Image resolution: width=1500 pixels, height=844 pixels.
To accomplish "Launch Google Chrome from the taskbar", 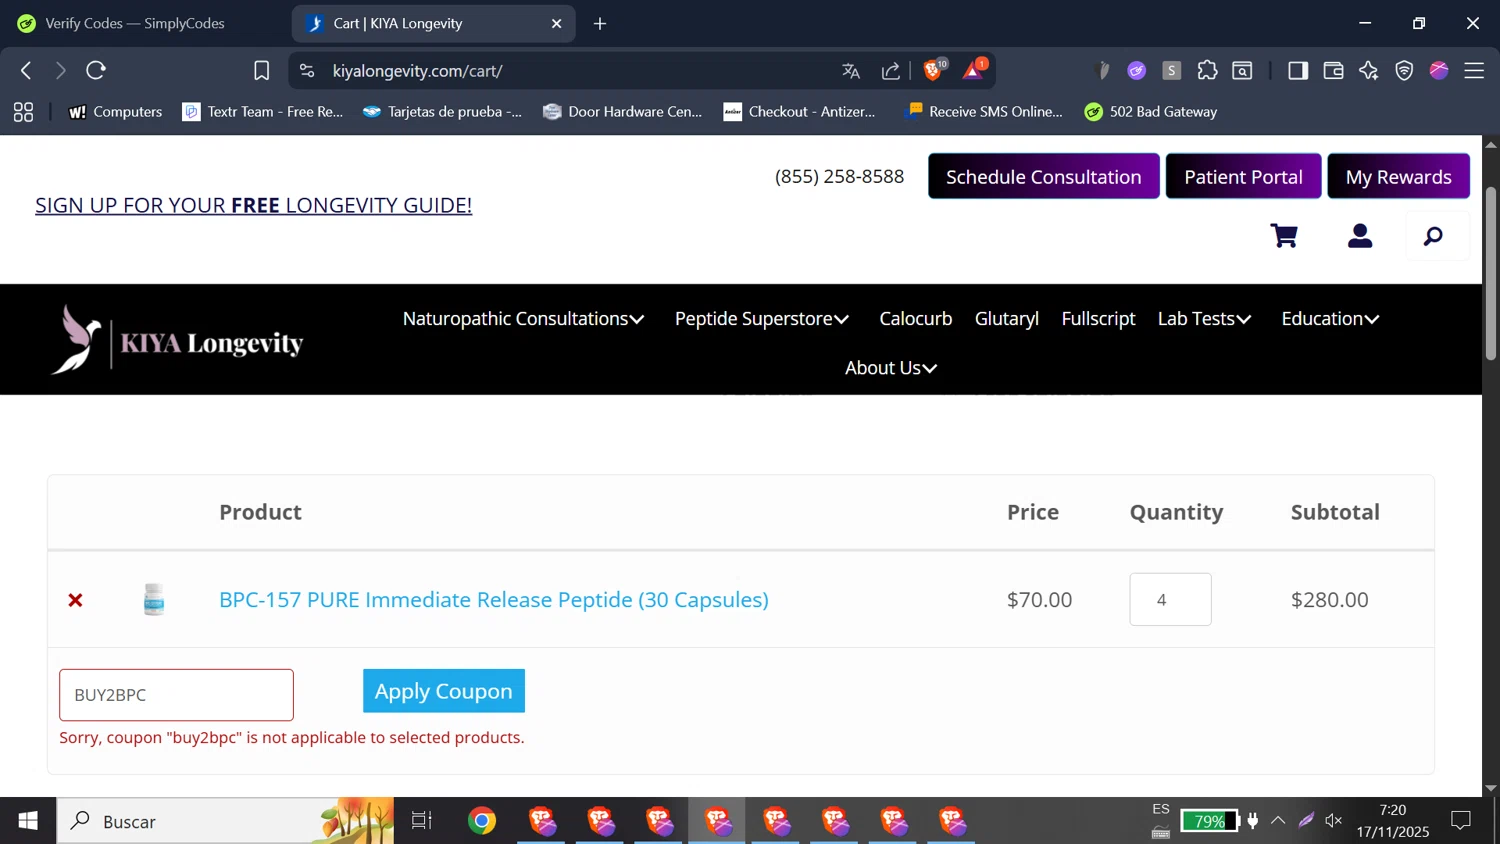I will pos(482,821).
